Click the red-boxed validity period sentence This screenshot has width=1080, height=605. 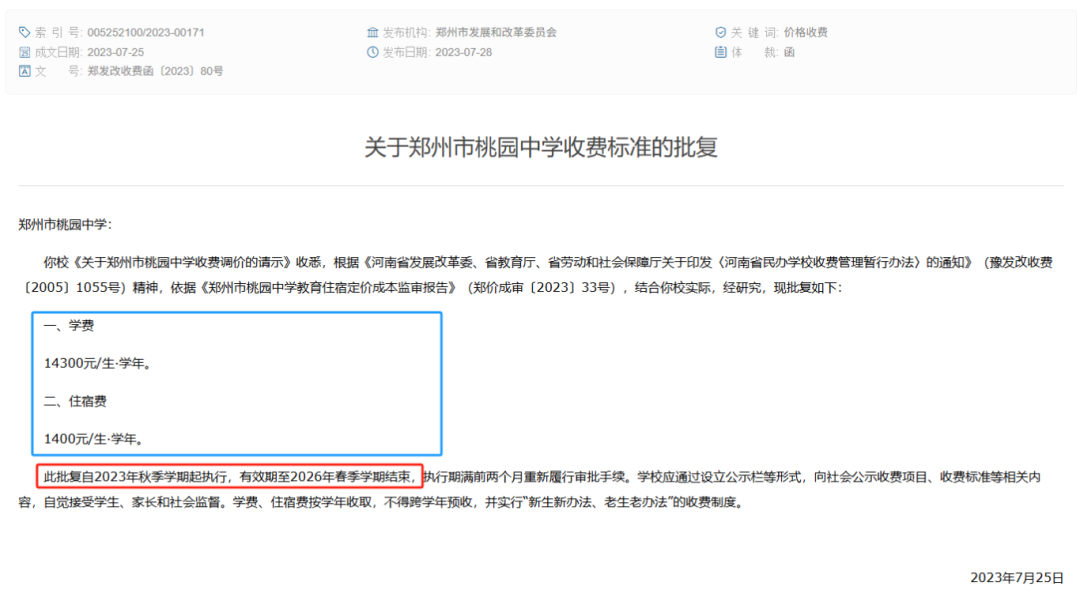[x=228, y=477]
